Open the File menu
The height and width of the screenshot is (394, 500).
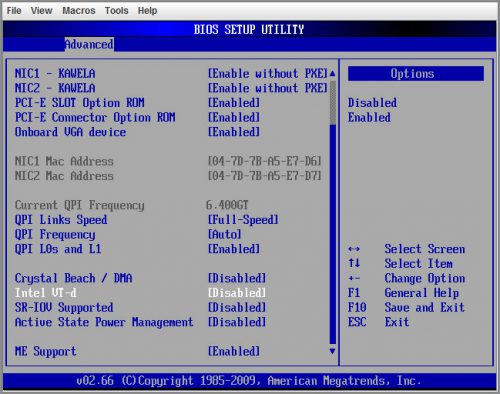coord(14,11)
